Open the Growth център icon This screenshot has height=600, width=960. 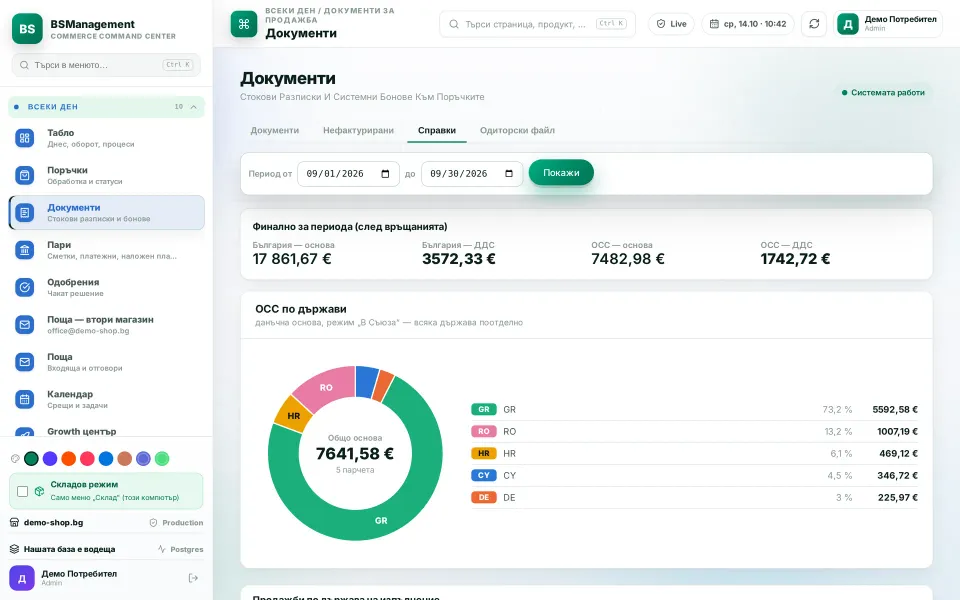(x=24, y=432)
